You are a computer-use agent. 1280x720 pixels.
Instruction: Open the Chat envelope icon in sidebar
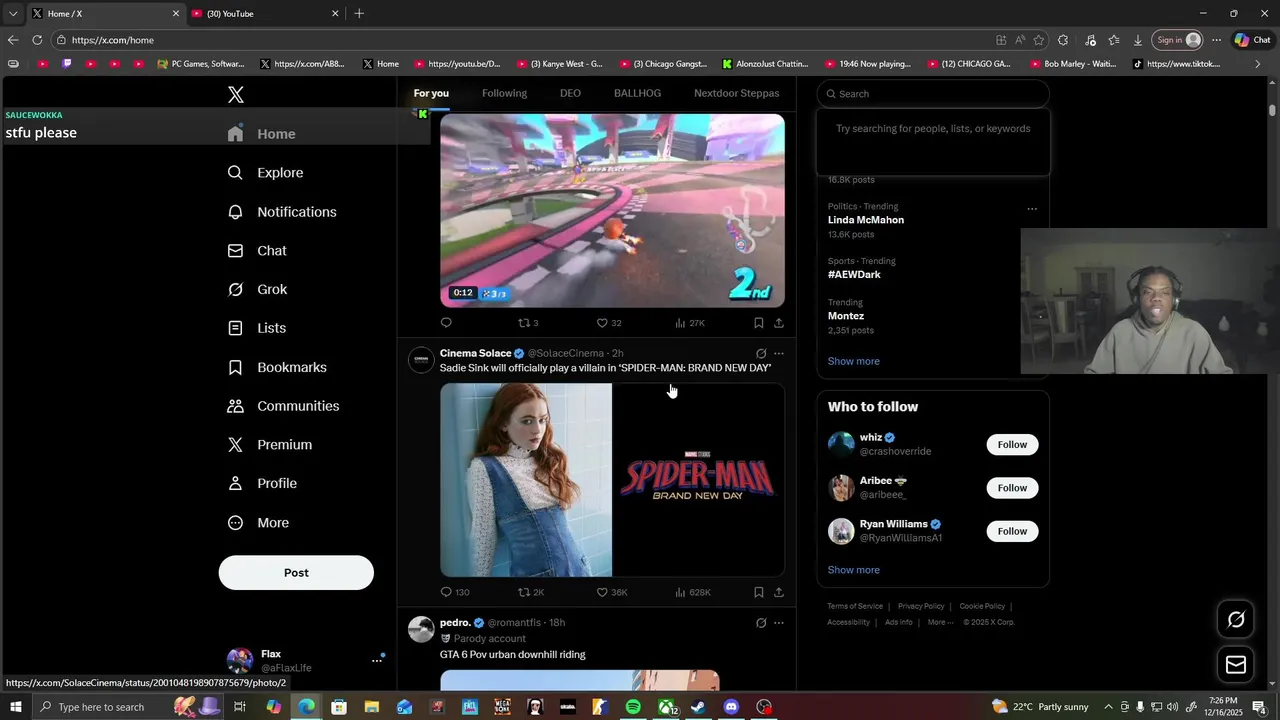[235, 251]
